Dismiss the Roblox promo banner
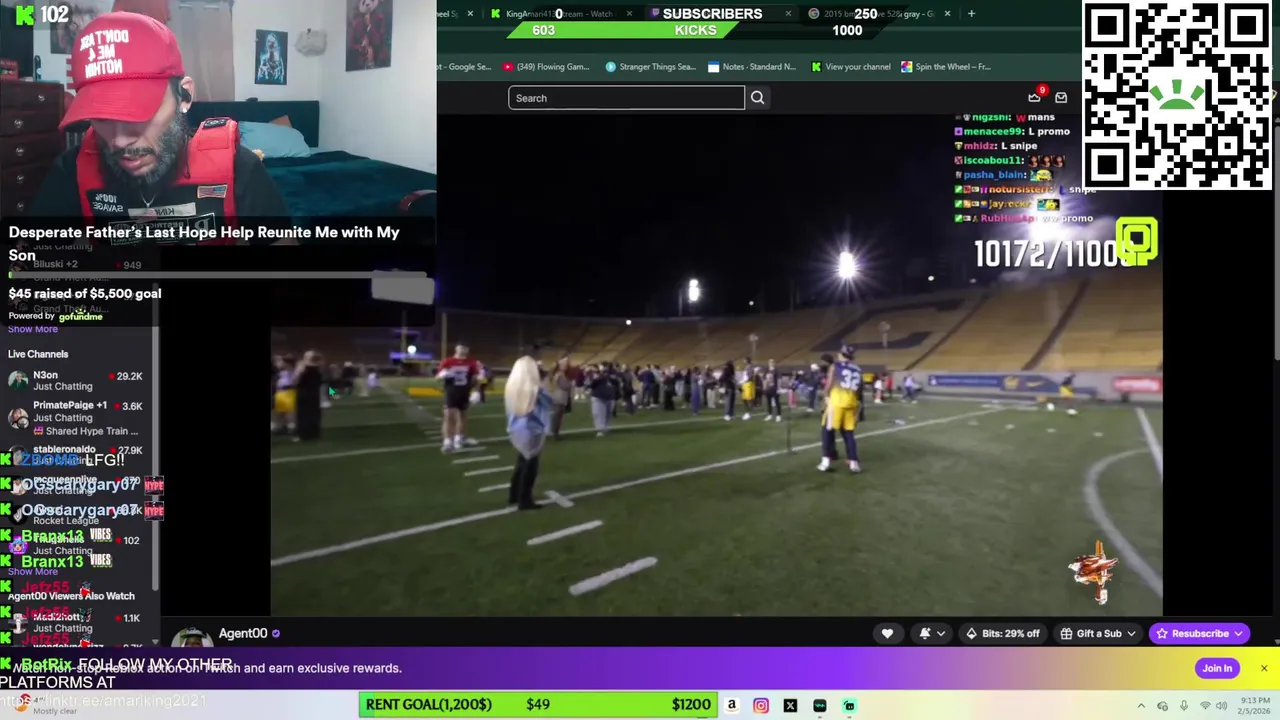The width and height of the screenshot is (1280, 720). click(1264, 668)
